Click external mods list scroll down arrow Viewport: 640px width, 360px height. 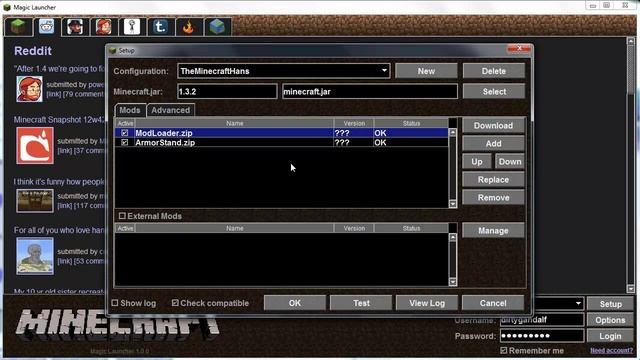[x=453, y=282]
